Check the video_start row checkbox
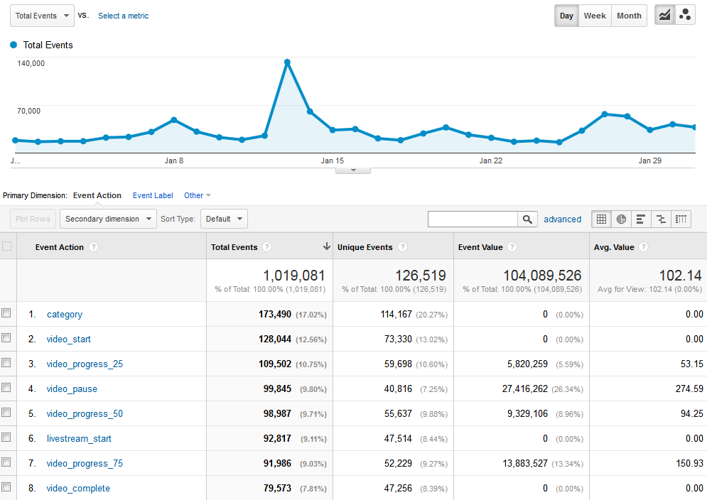 coord(6,338)
